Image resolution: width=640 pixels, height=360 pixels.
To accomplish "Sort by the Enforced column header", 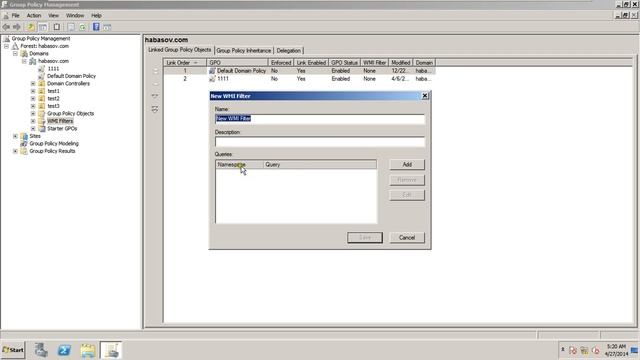I will tap(281, 63).
